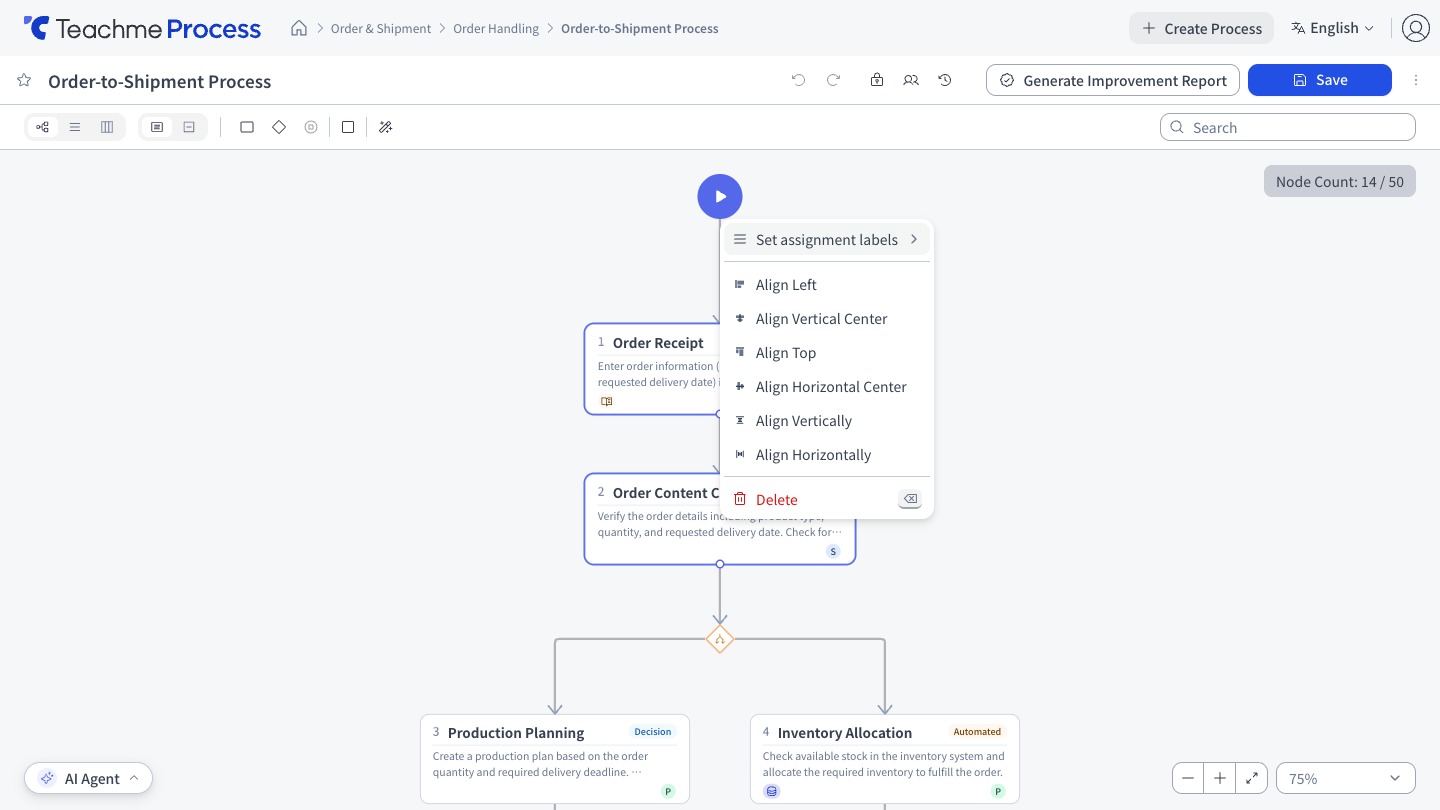Click Generate Improvement Report
This screenshot has height=810, width=1440.
coord(1113,80)
